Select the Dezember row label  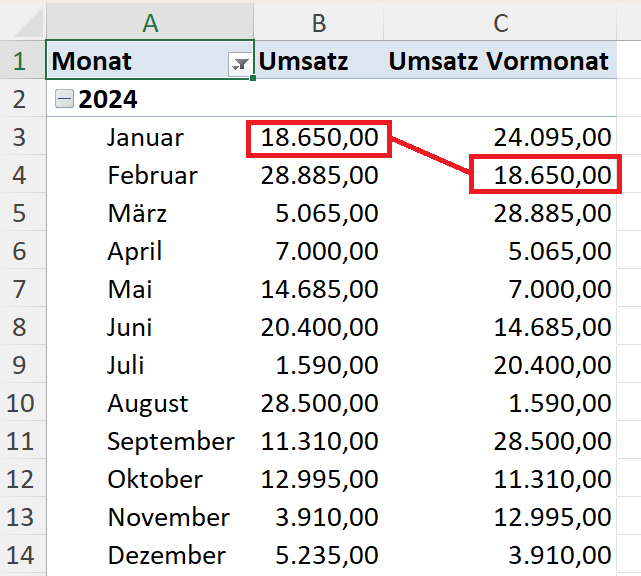pos(166,555)
